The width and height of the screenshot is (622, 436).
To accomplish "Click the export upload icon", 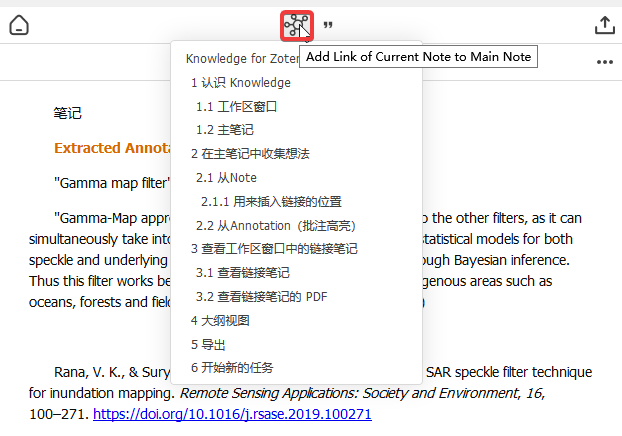I will pyautogui.click(x=604, y=25).
